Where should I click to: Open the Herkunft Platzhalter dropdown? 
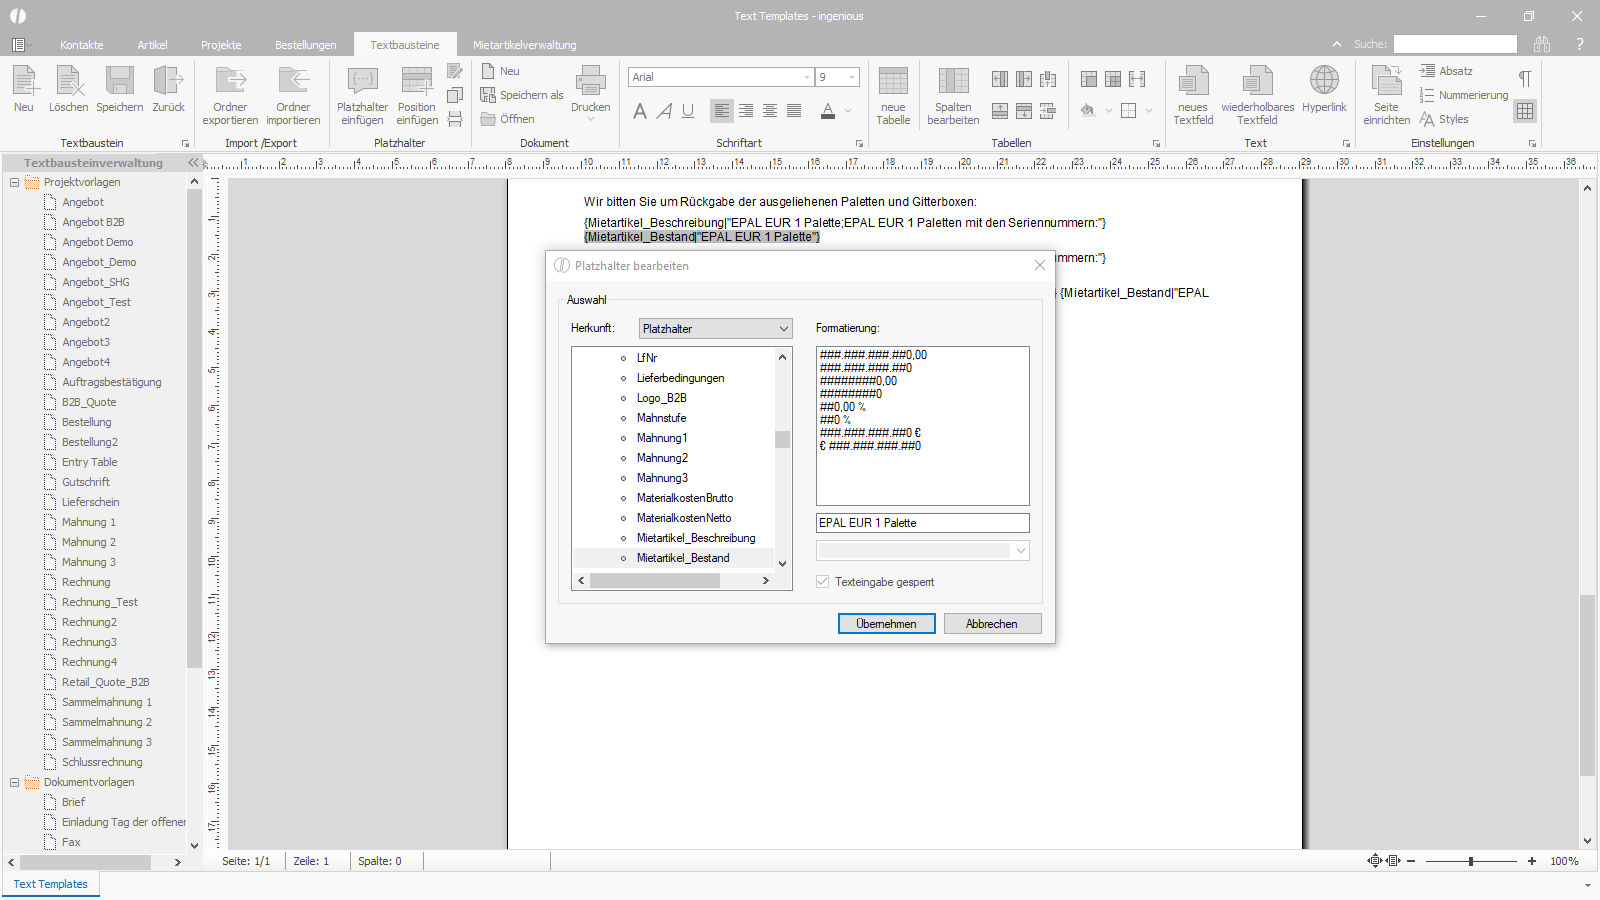point(715,329)
